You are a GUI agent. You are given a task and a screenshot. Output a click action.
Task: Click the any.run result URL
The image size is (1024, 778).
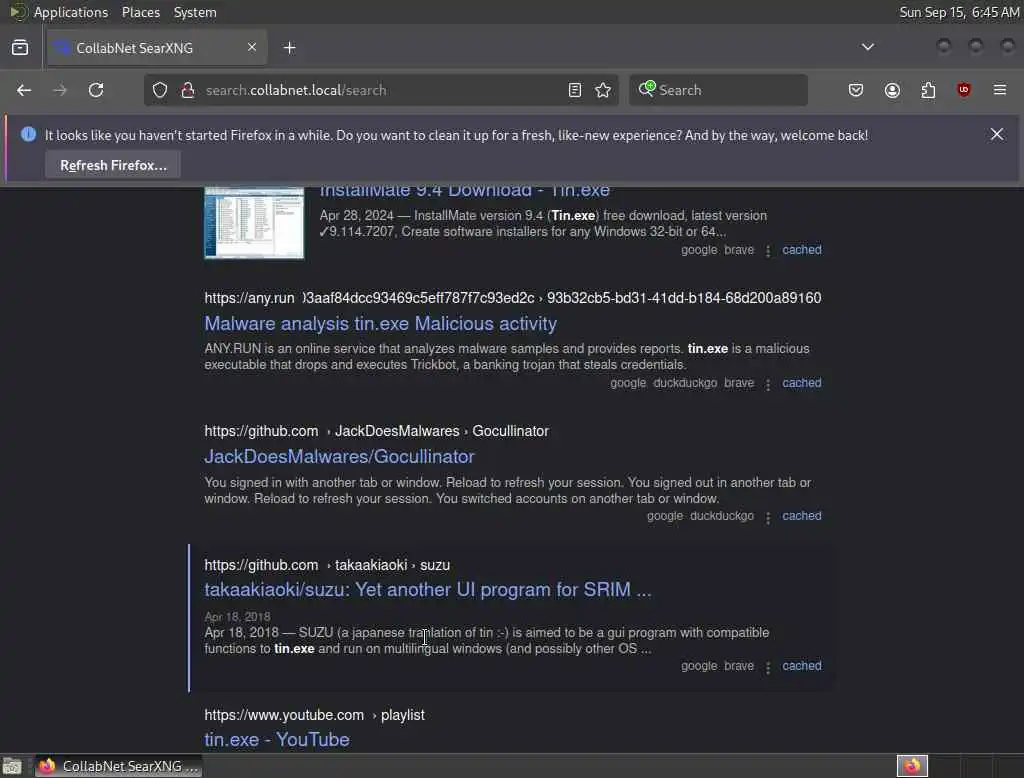click(513, 298)
